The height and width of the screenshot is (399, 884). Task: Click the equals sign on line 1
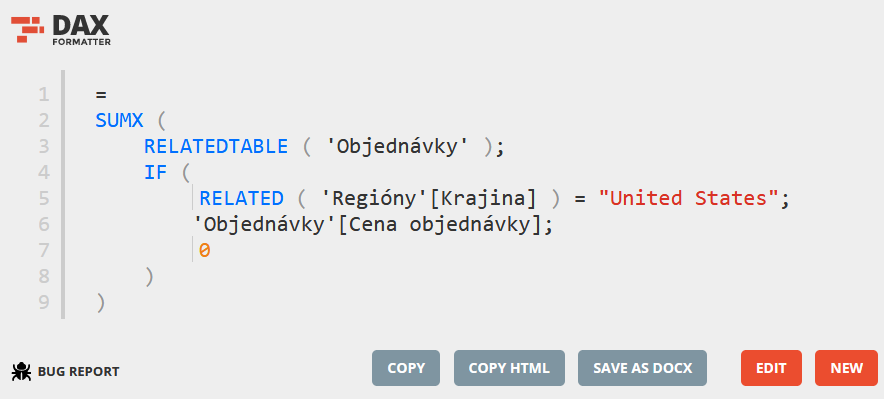(x=101, y=94)
